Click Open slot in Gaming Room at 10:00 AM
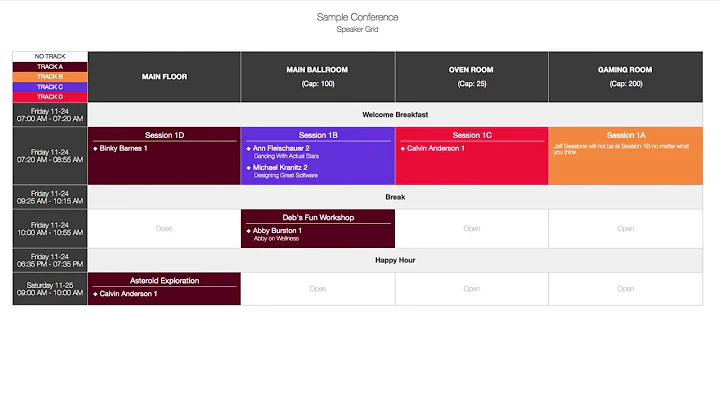 point(625,229)
